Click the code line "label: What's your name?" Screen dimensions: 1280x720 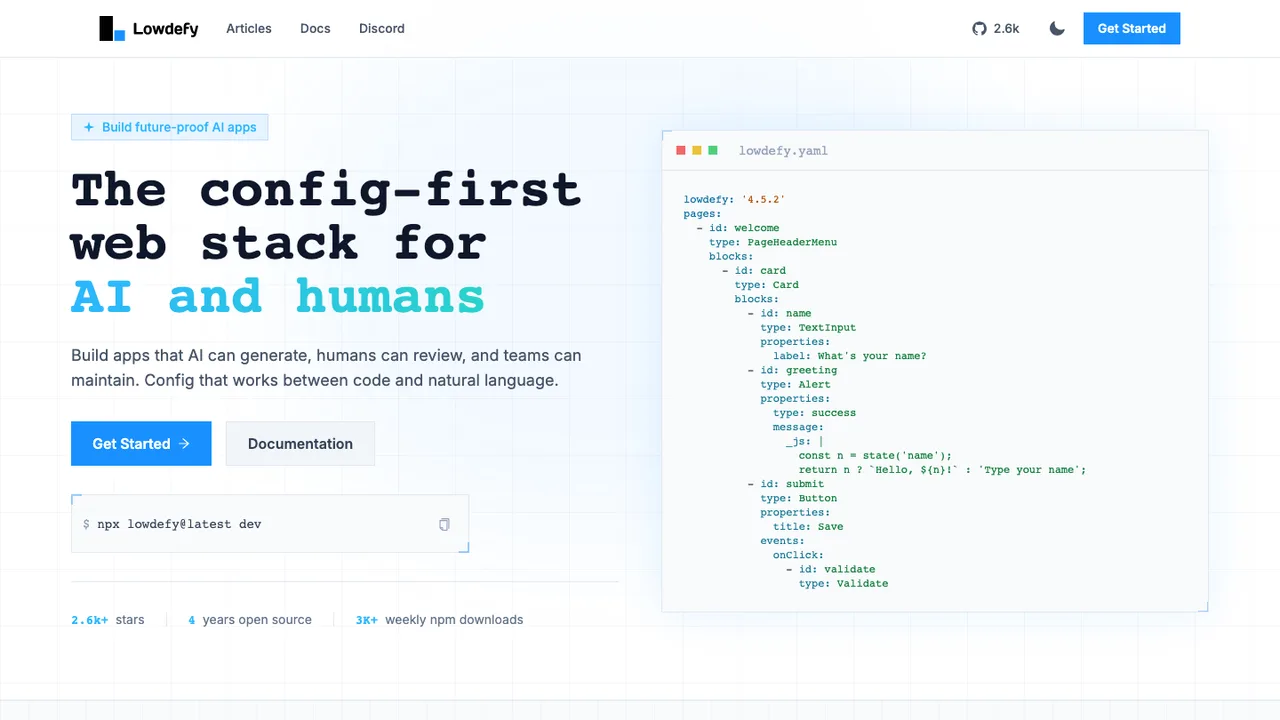click(x=850, y=356)
